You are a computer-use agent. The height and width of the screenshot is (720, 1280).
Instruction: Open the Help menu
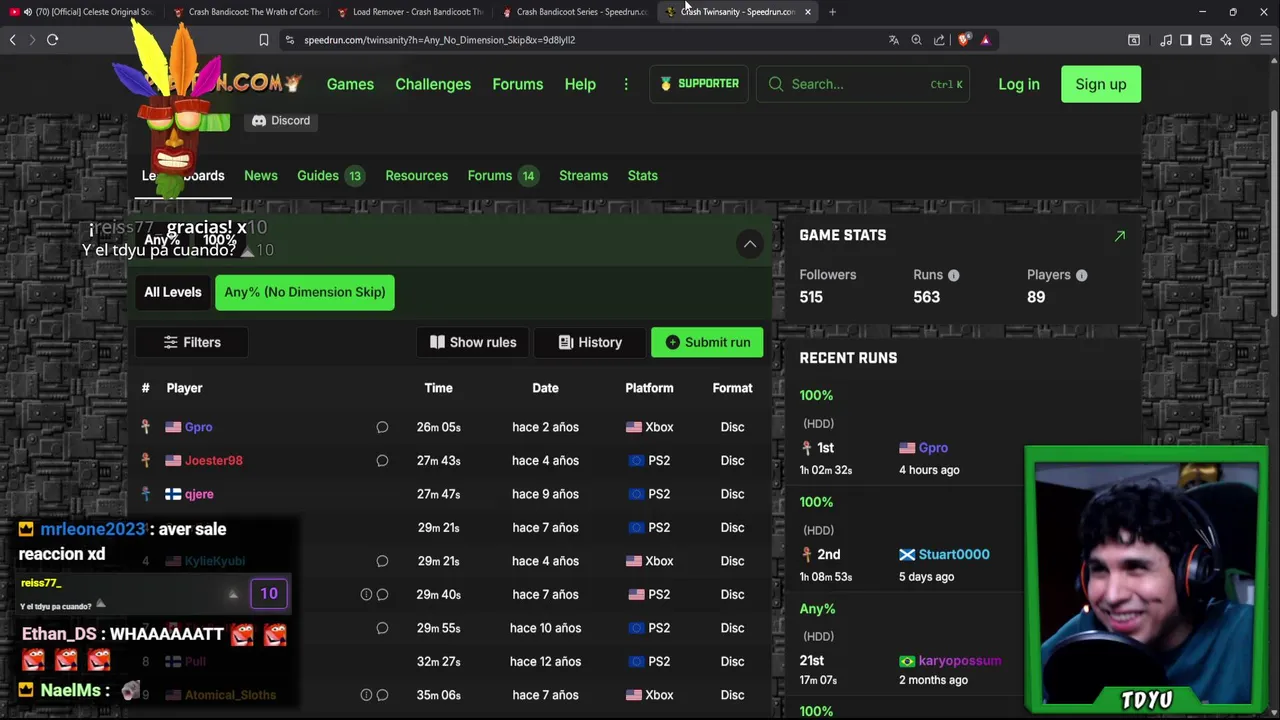tap(580, 84)
